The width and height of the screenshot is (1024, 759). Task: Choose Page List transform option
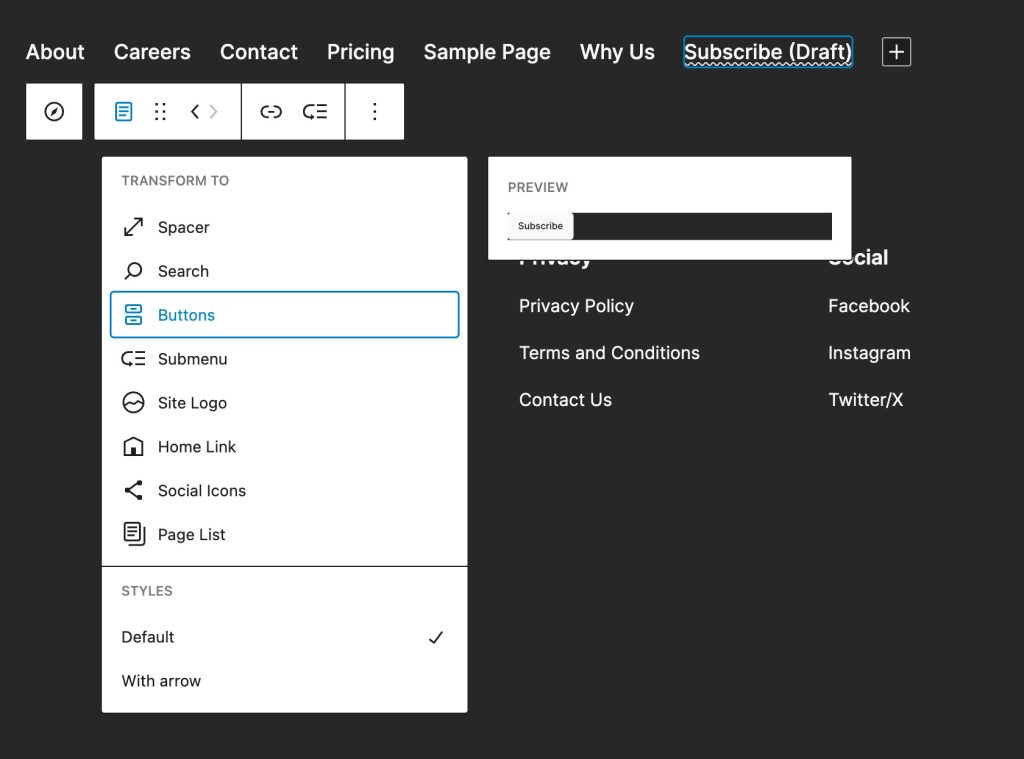coord(191,534)
